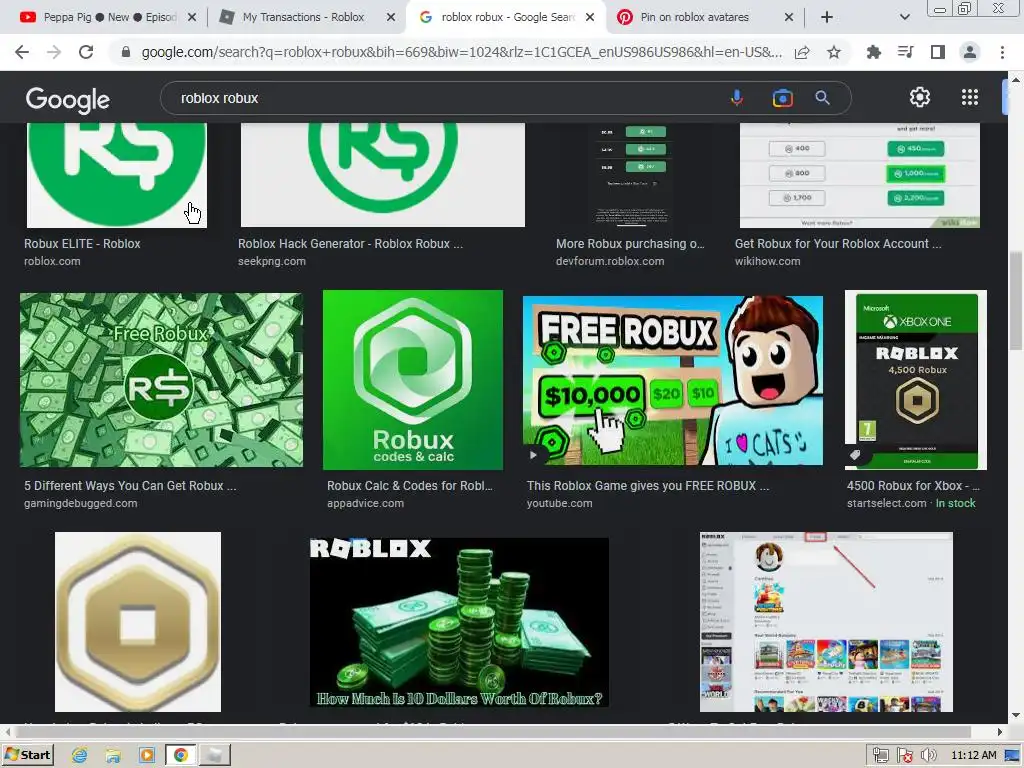Activate the Chrome taskbar button
This screenshot has height=768, width=1024.
(180, 756)
